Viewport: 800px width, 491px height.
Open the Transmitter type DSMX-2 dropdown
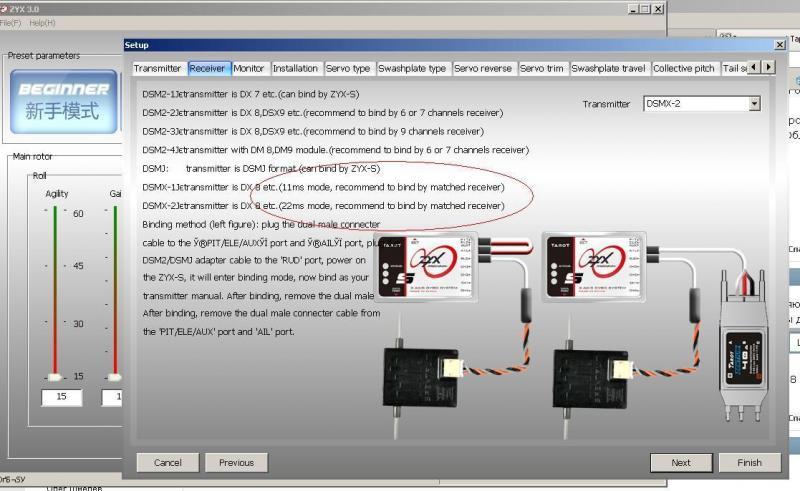tap(754, 103)
